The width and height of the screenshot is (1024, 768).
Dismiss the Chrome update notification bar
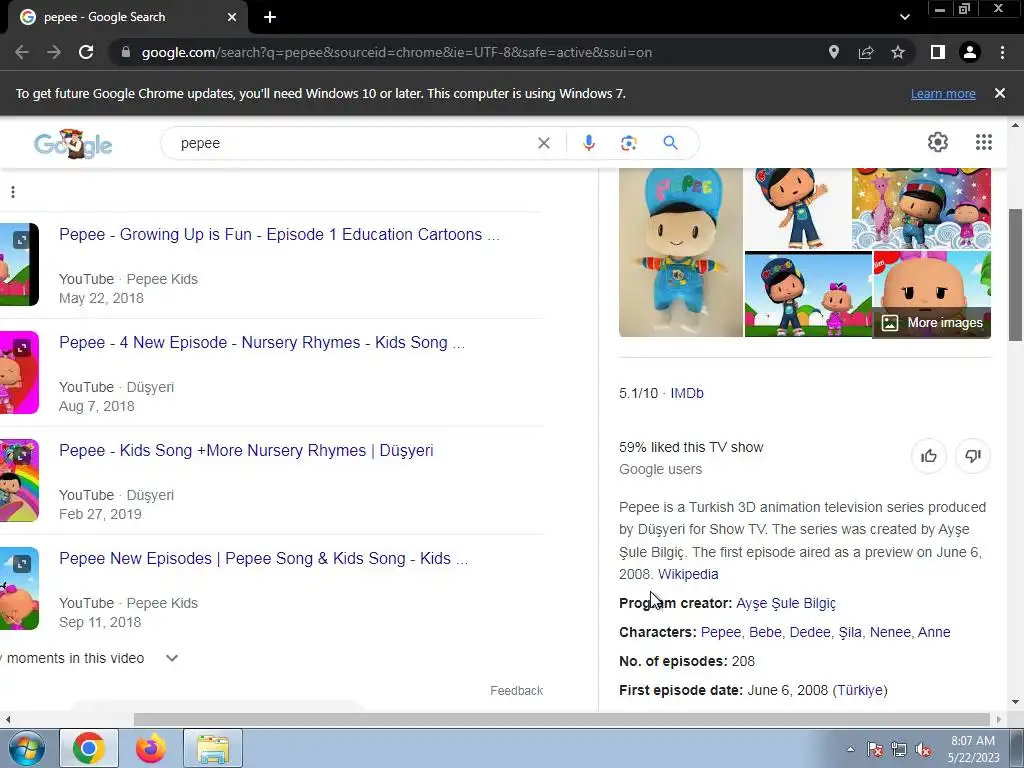click(1000, 93)
